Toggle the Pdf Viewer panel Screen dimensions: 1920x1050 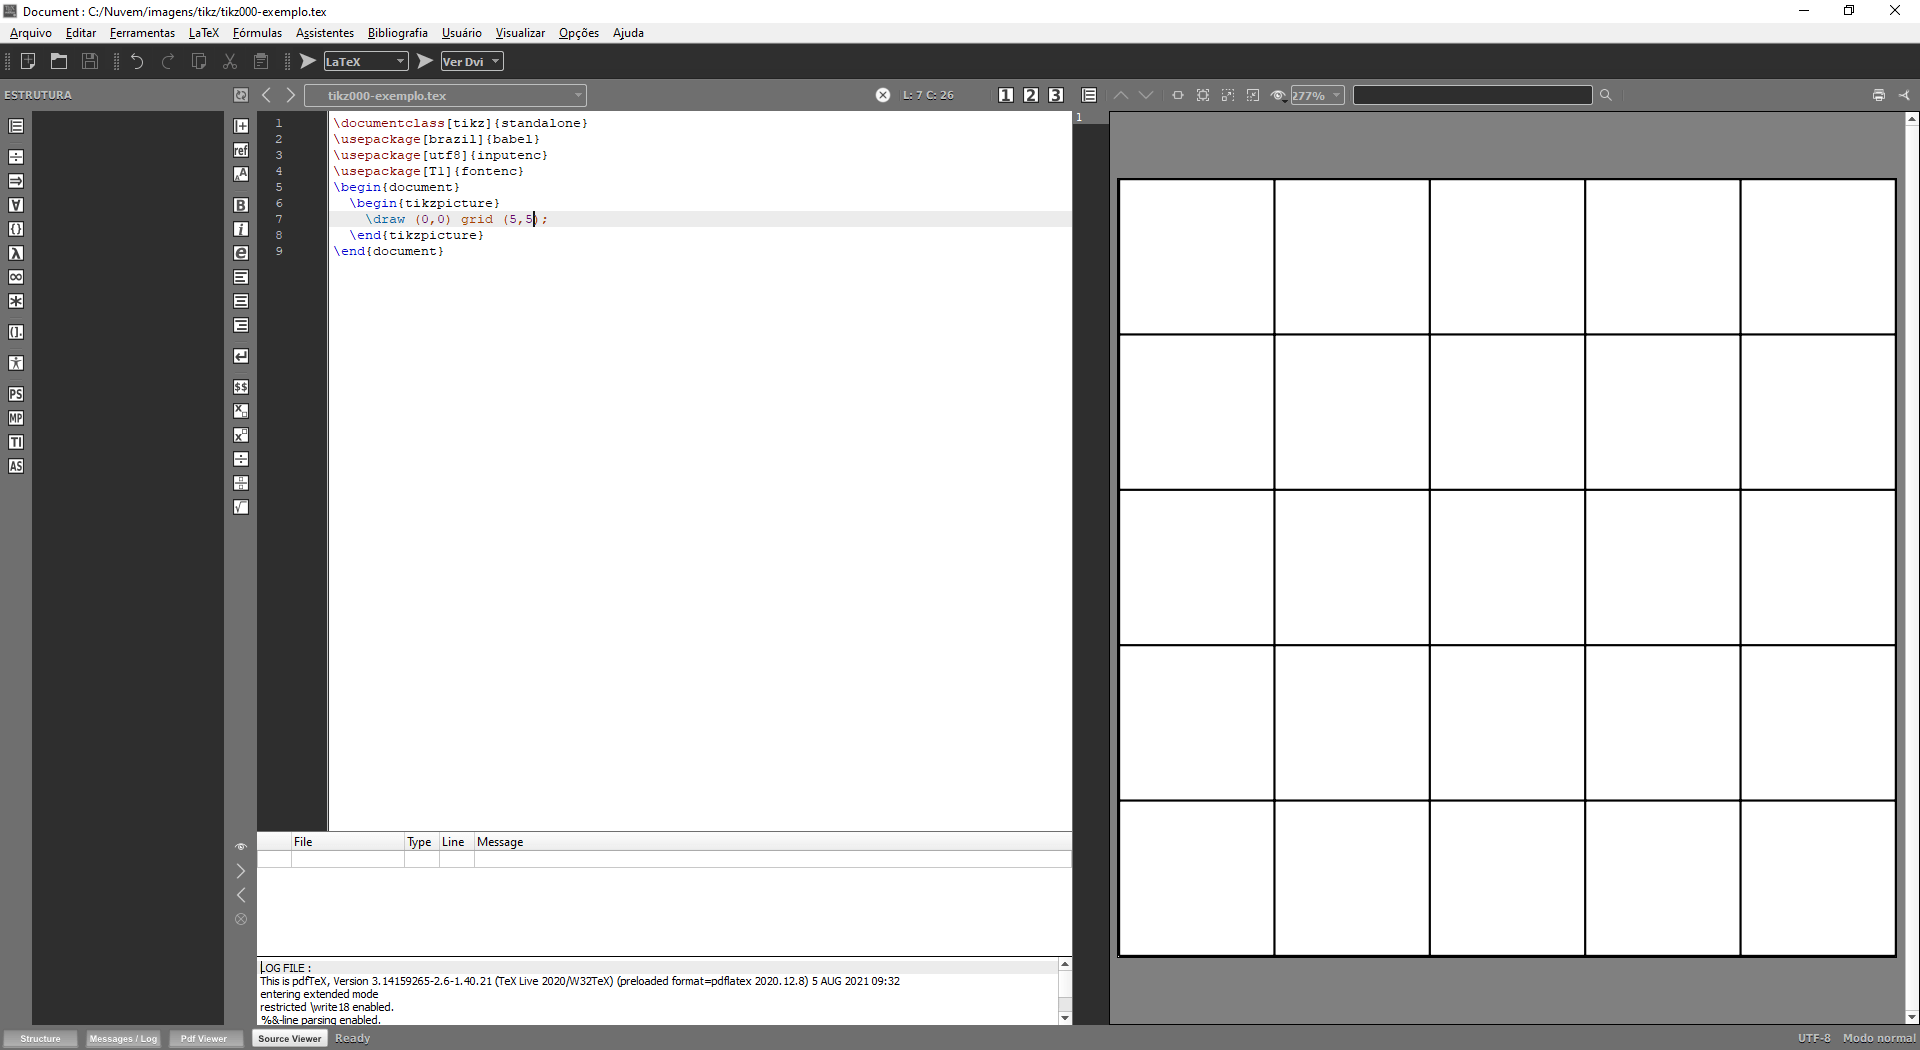(204, 1038)
